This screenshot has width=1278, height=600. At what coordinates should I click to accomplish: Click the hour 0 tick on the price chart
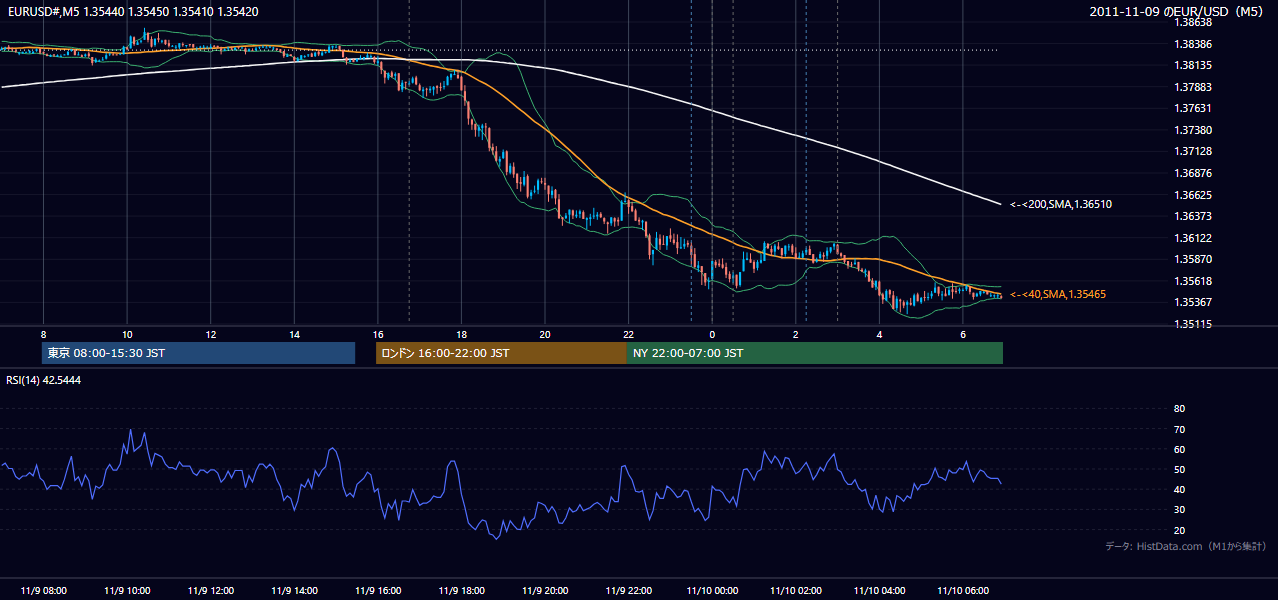(x=712, y=333)
